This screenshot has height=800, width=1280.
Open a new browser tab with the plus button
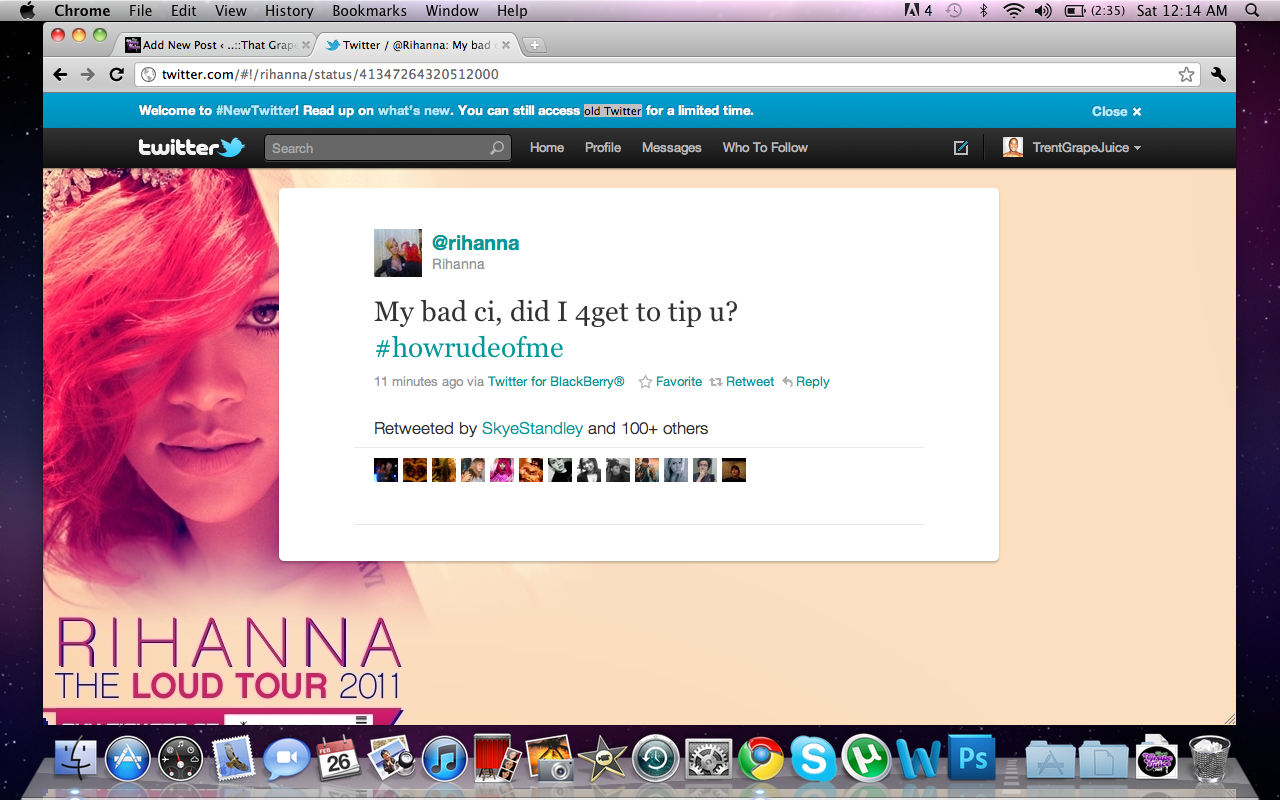pyautogui.click(x=535, y=45)
